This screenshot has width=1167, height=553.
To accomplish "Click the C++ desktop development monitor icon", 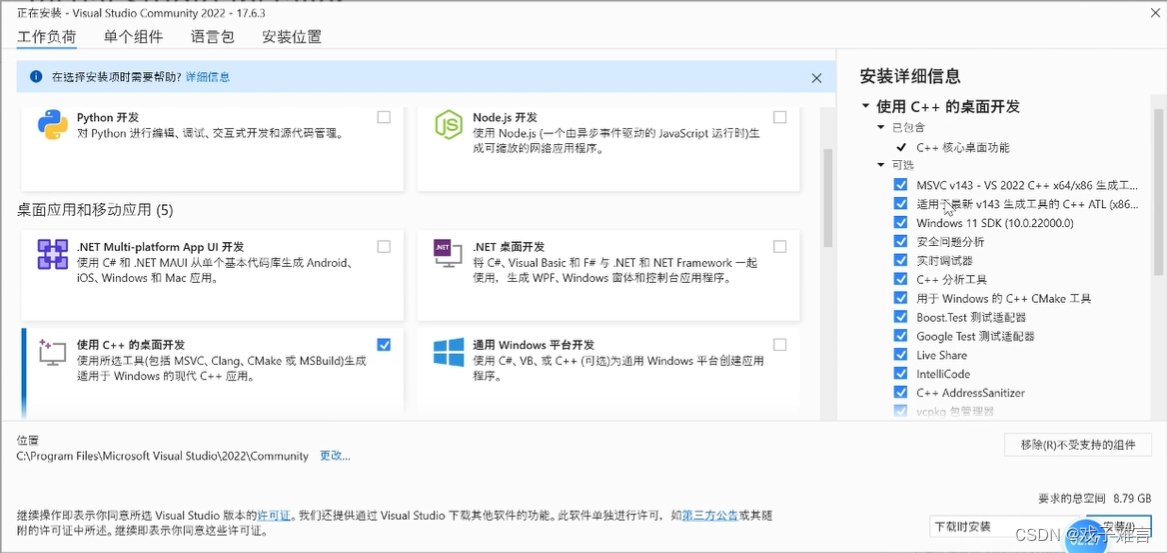I will click(53, 353).
